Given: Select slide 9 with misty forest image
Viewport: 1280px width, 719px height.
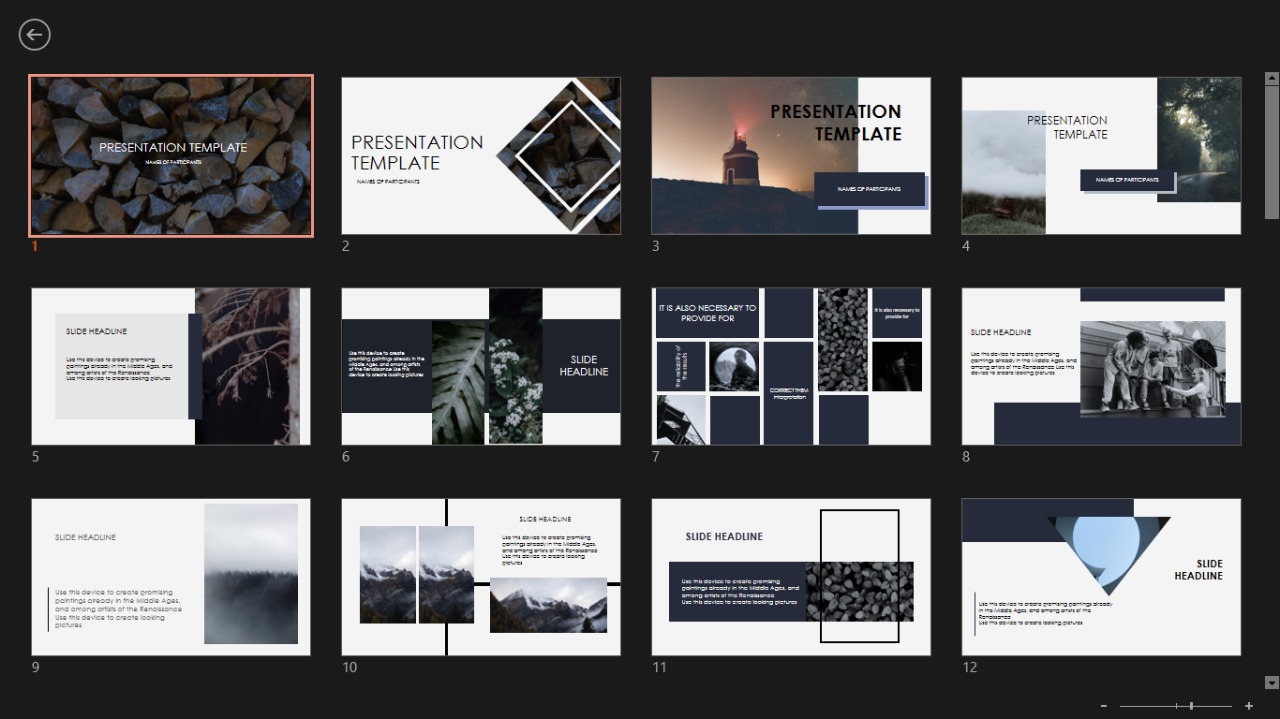Looking at the screenshot, I should coord(171,577).
